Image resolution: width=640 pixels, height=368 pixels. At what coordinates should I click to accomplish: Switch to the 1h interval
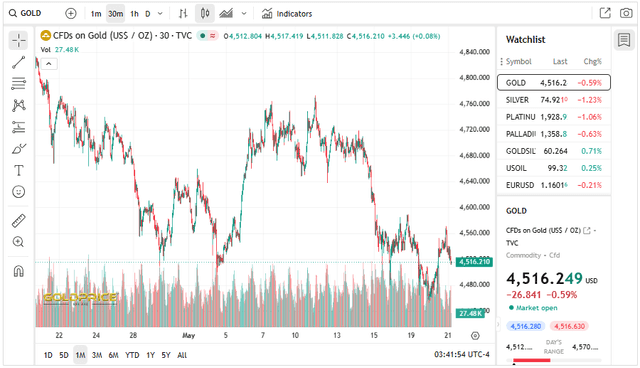(x=134, y=14)
